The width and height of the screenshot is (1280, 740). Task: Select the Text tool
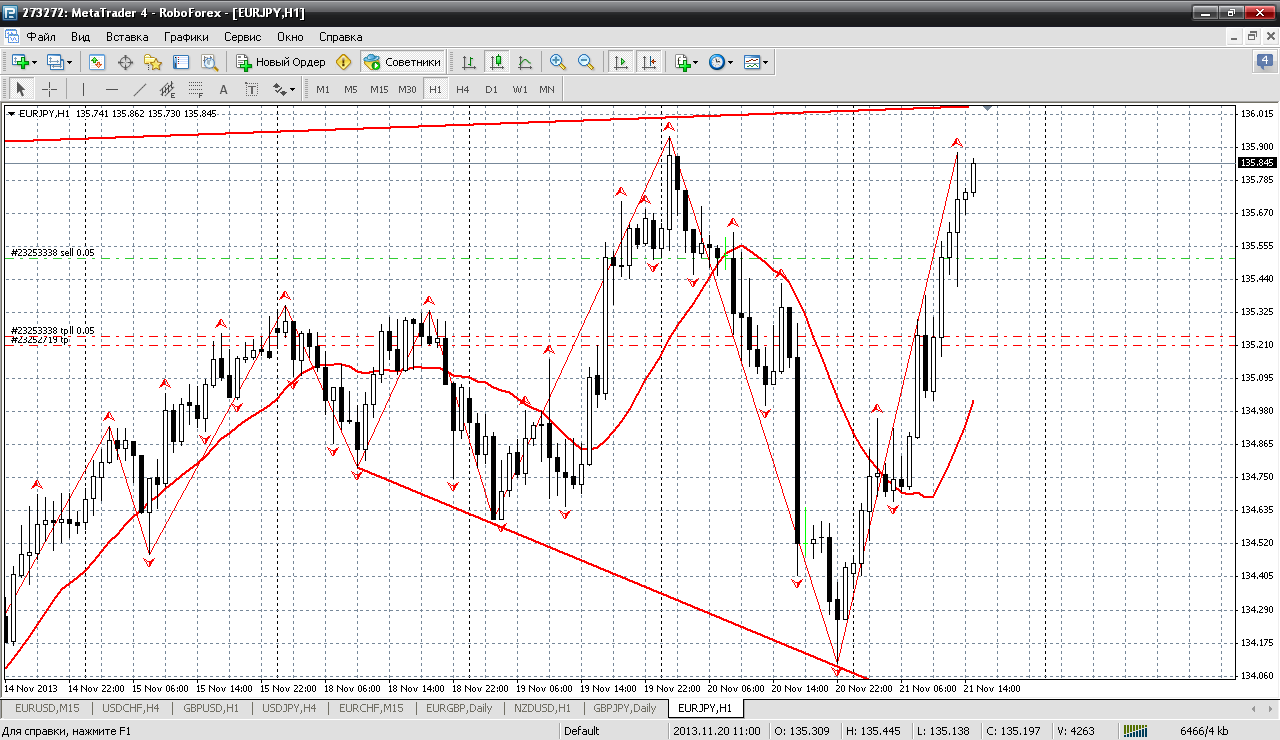pyautogui.click(x=223, y=89)
